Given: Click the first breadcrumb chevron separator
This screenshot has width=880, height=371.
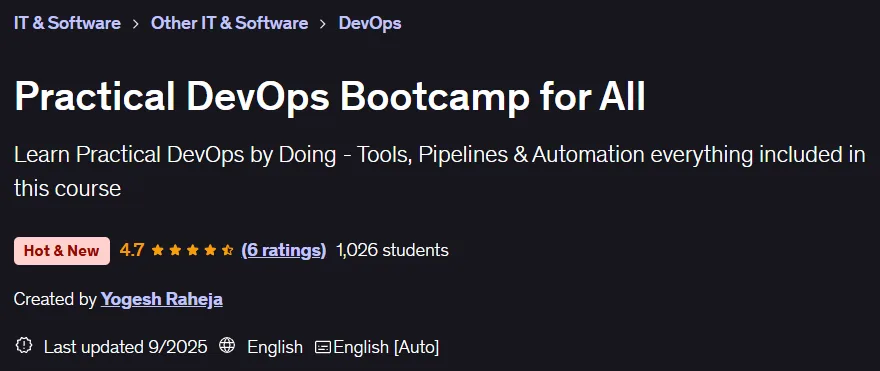Looking at the screenshot, I should click(136, 24).
